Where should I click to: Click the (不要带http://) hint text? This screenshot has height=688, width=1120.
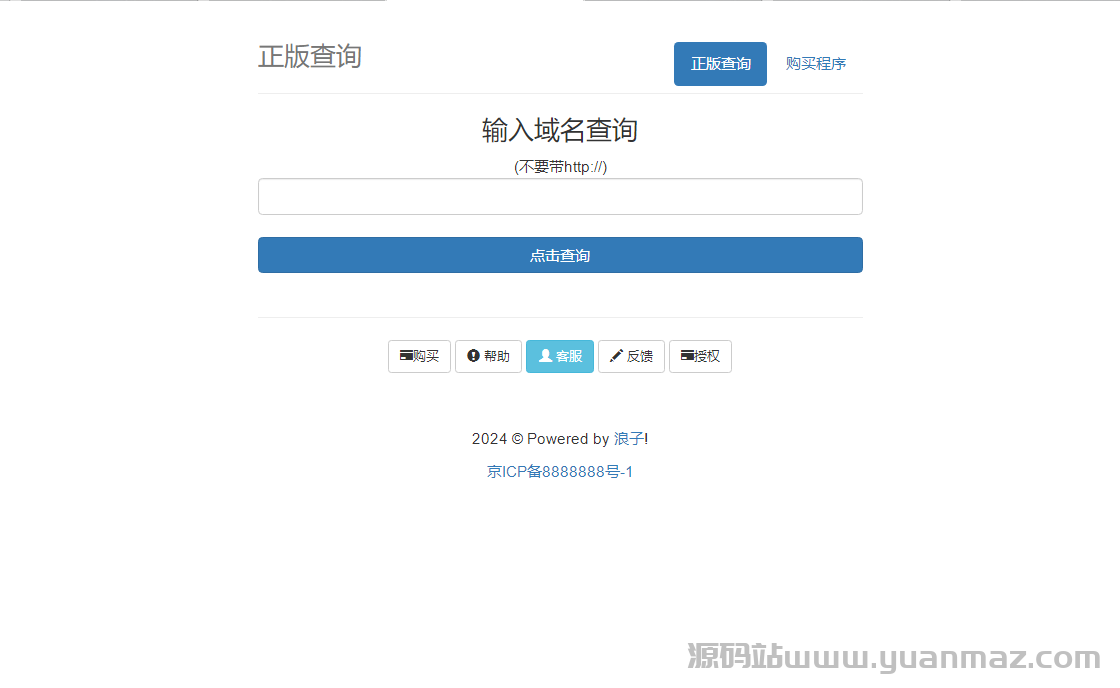pyautogui.click(x=560, y=167)
